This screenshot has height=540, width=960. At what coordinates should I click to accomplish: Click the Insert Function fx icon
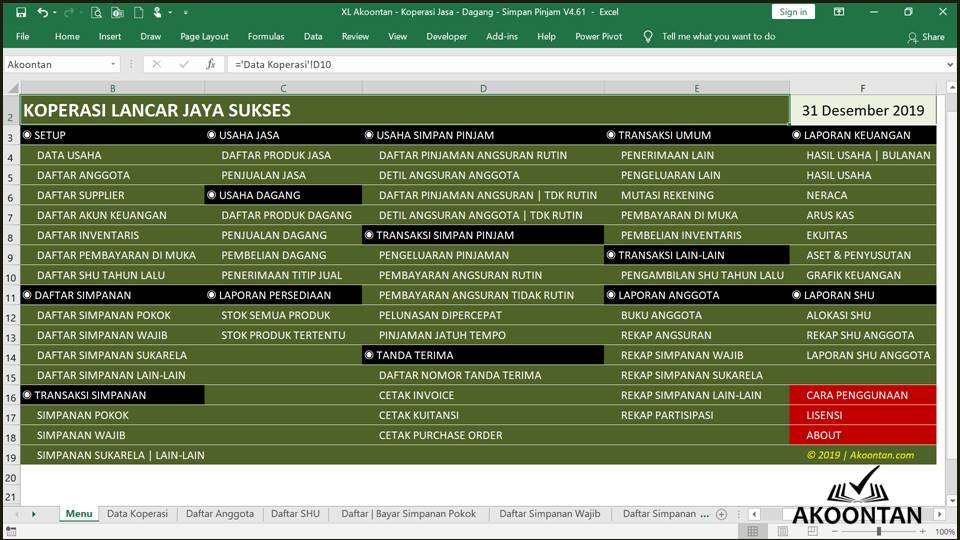pyautogui.click(x=210, y=64)
